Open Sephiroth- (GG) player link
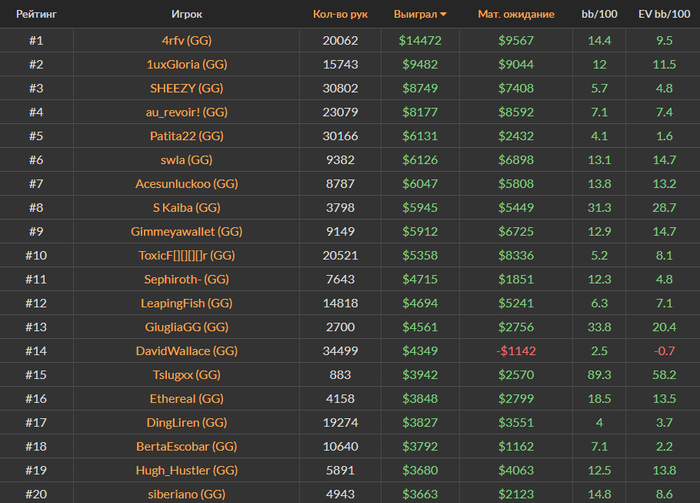The image size is (700, 503). coord(187,279)
